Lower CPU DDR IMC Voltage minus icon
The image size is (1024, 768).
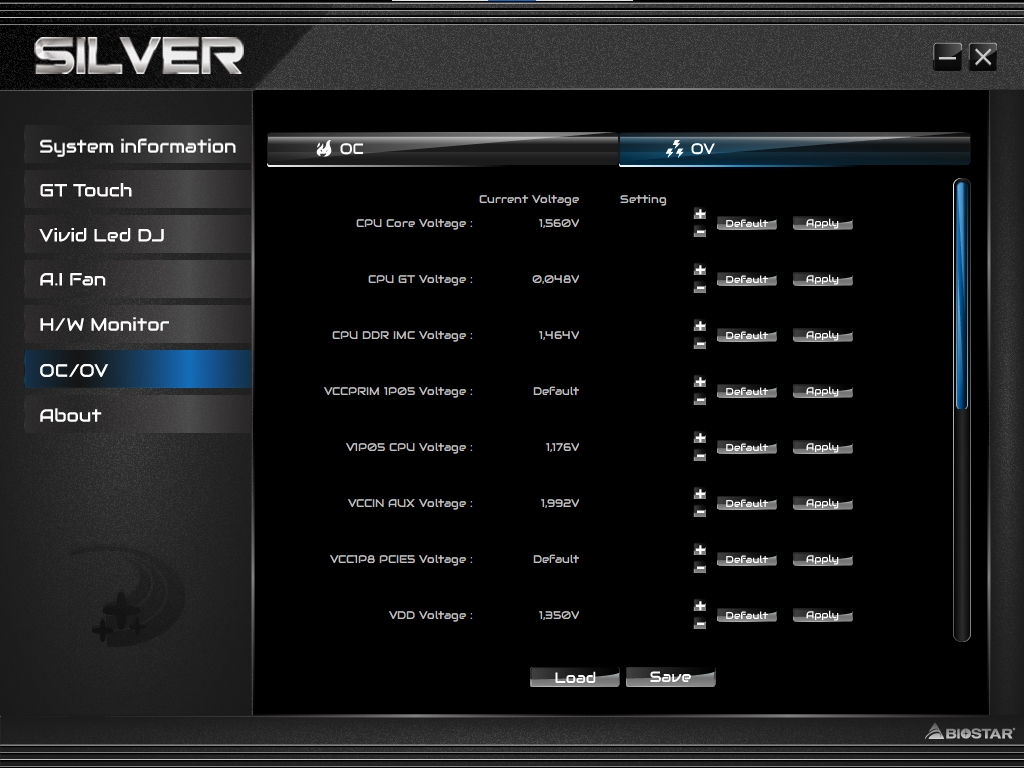coord(700,344)
